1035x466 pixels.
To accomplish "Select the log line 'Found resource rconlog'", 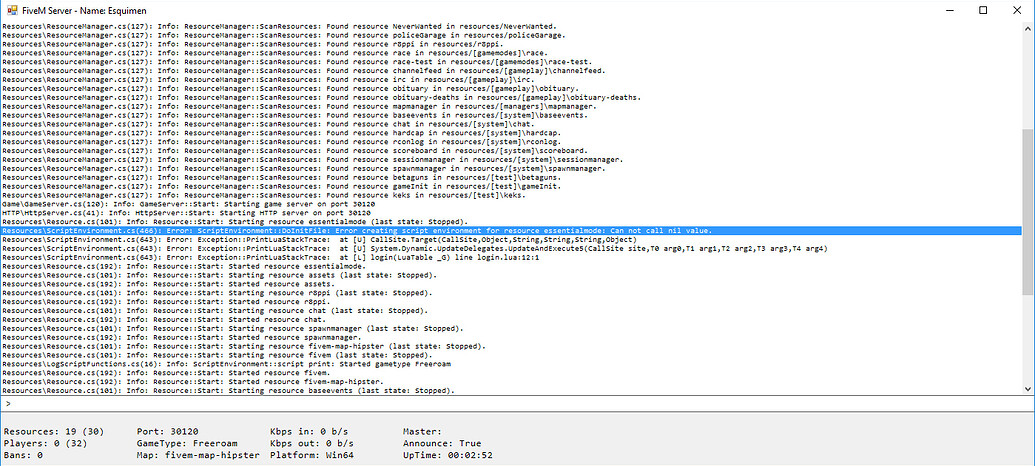I will click(x=281, y=142).
